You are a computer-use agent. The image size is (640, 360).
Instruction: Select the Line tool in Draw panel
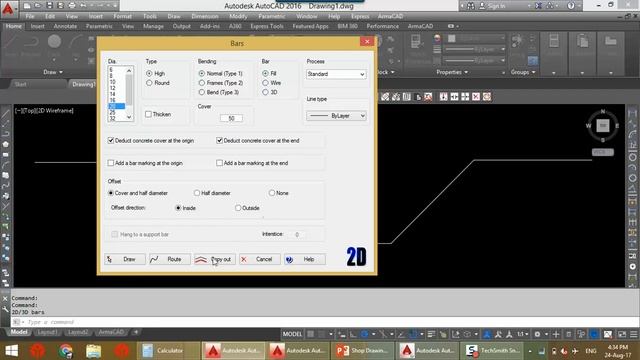pos(11,44)
